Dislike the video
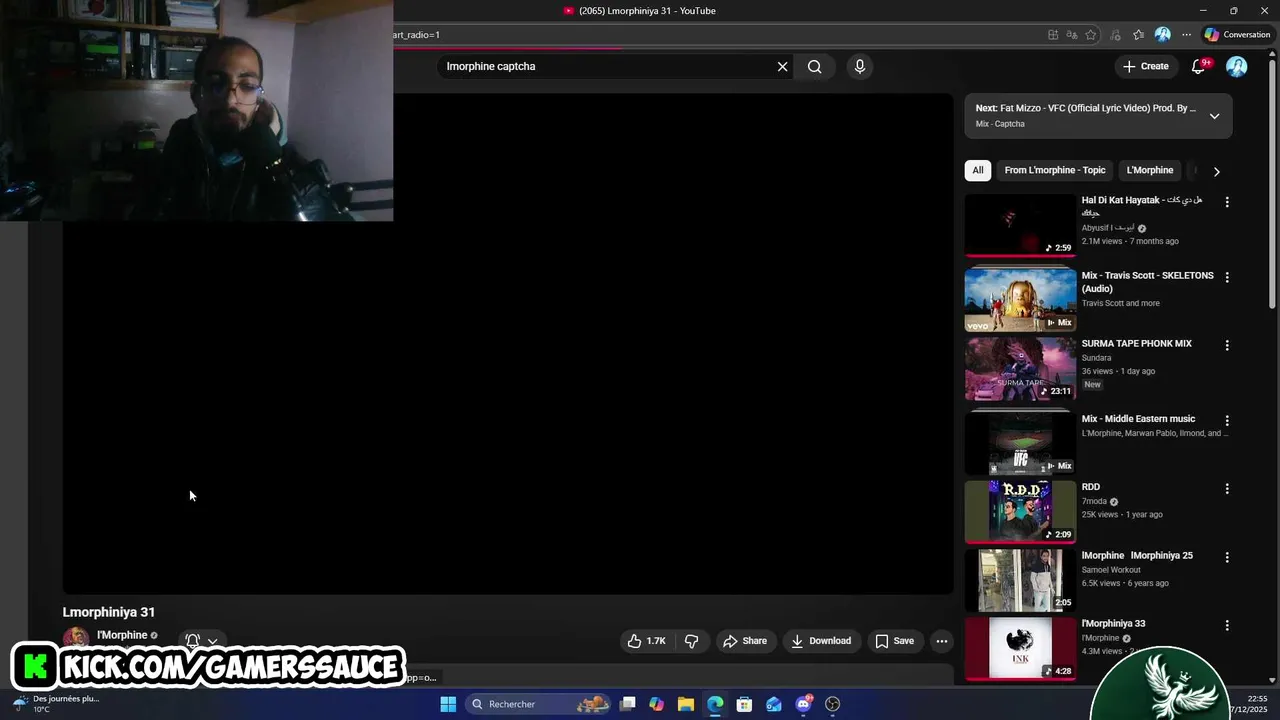Image resolution: width=1280 pixels, height=720 pixels. [691, 641]
